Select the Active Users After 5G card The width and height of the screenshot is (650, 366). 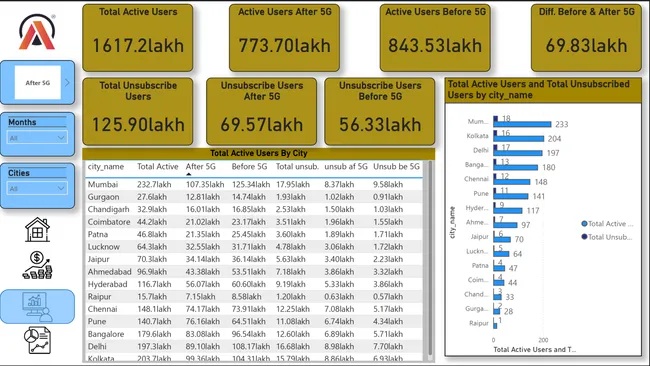(284, 38)
